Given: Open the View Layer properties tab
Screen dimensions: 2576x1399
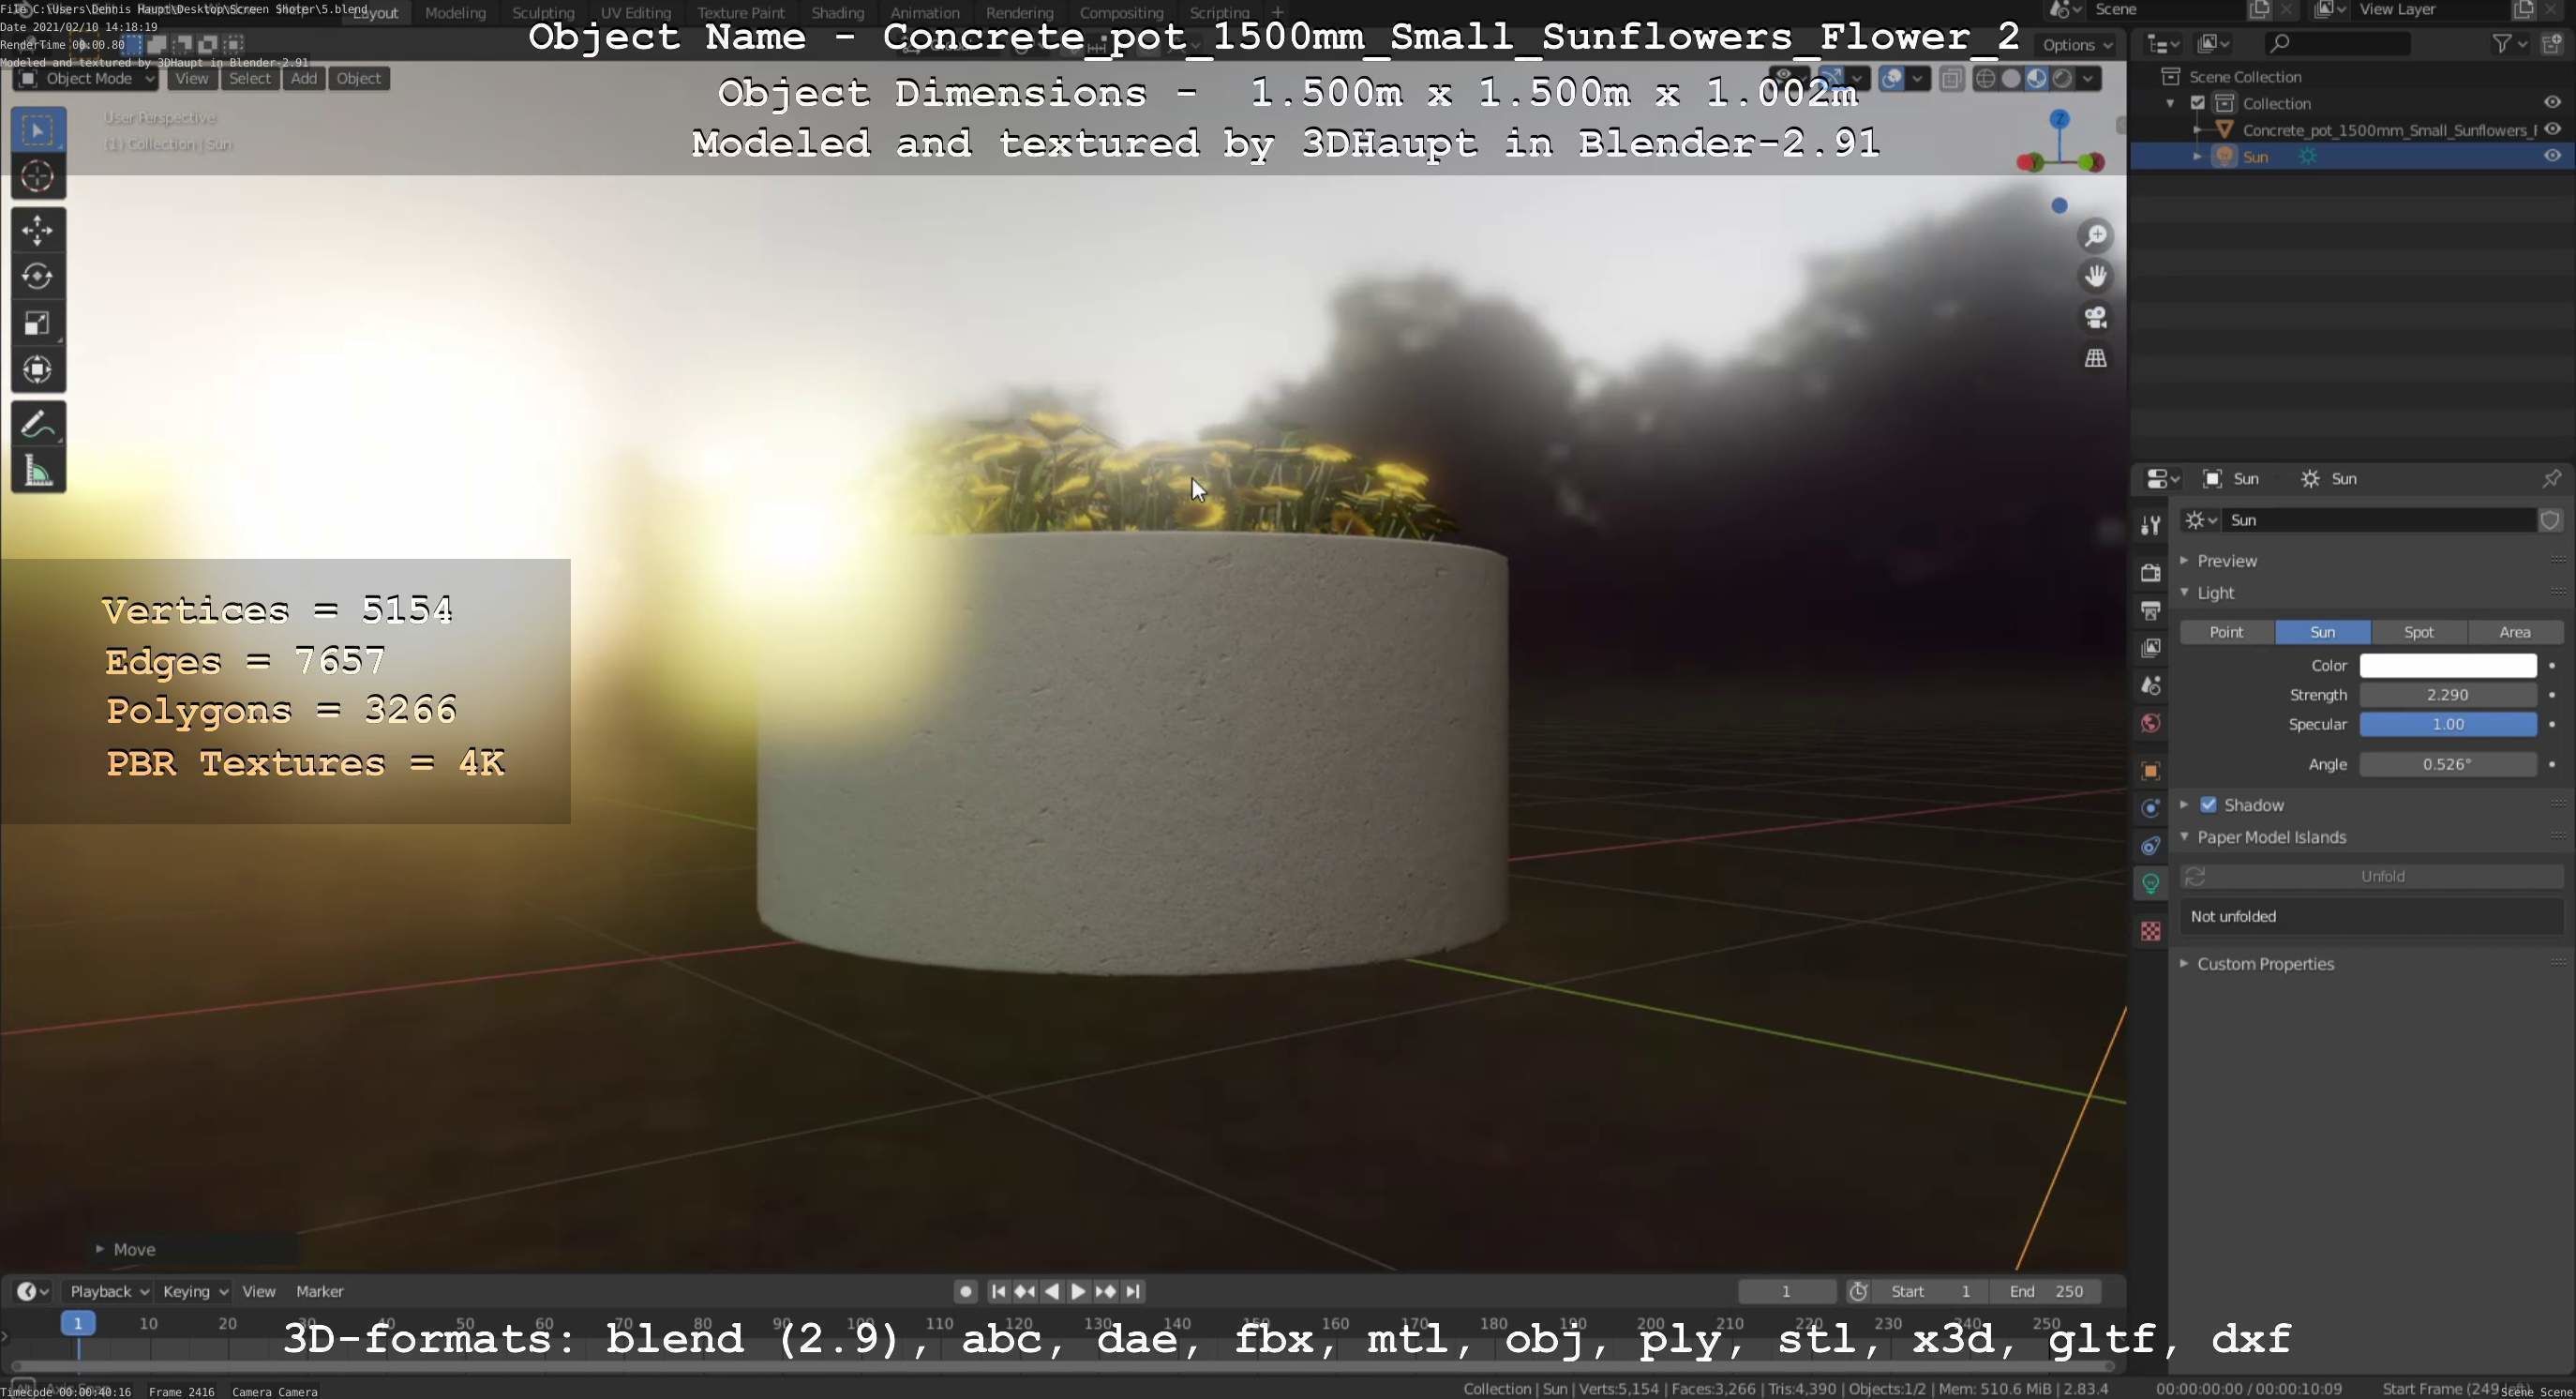Looking at the screenshot, I should point(2150,648).
